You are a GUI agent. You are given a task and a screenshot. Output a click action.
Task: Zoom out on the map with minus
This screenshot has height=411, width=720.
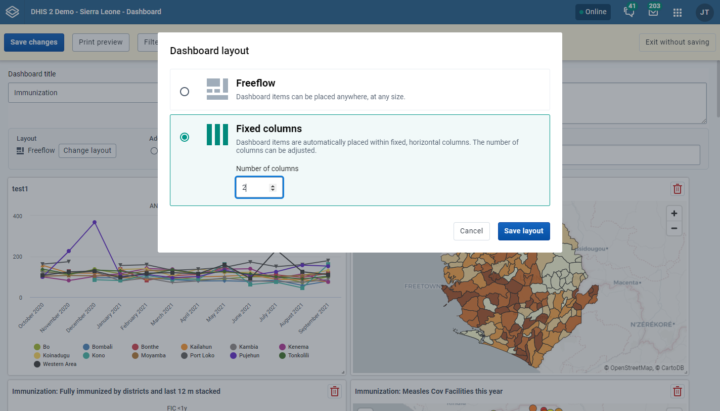(674, 228)
